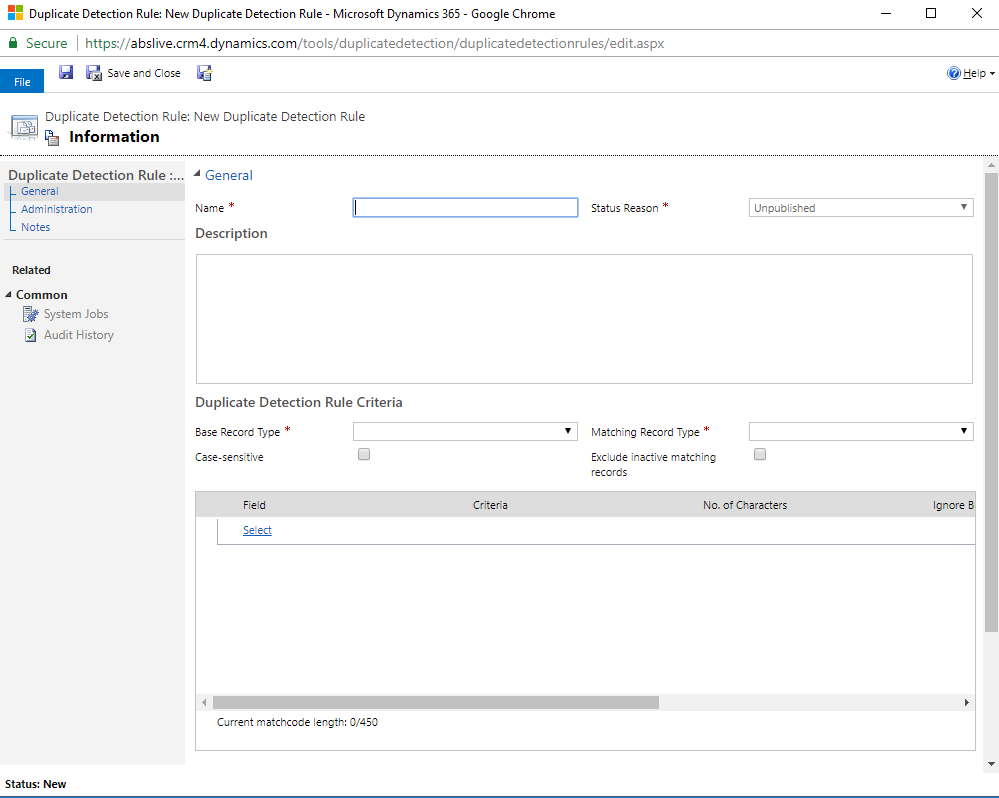999x798 pixels.
Task: Click the Field column header
Action: pos(254,505)
